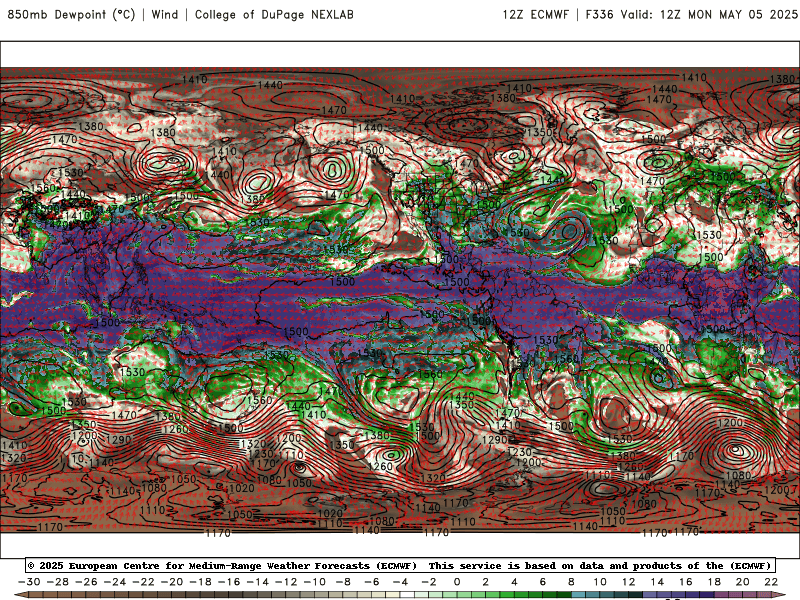Click the 14 color scale label
The image size is (800, 600).
657,582
